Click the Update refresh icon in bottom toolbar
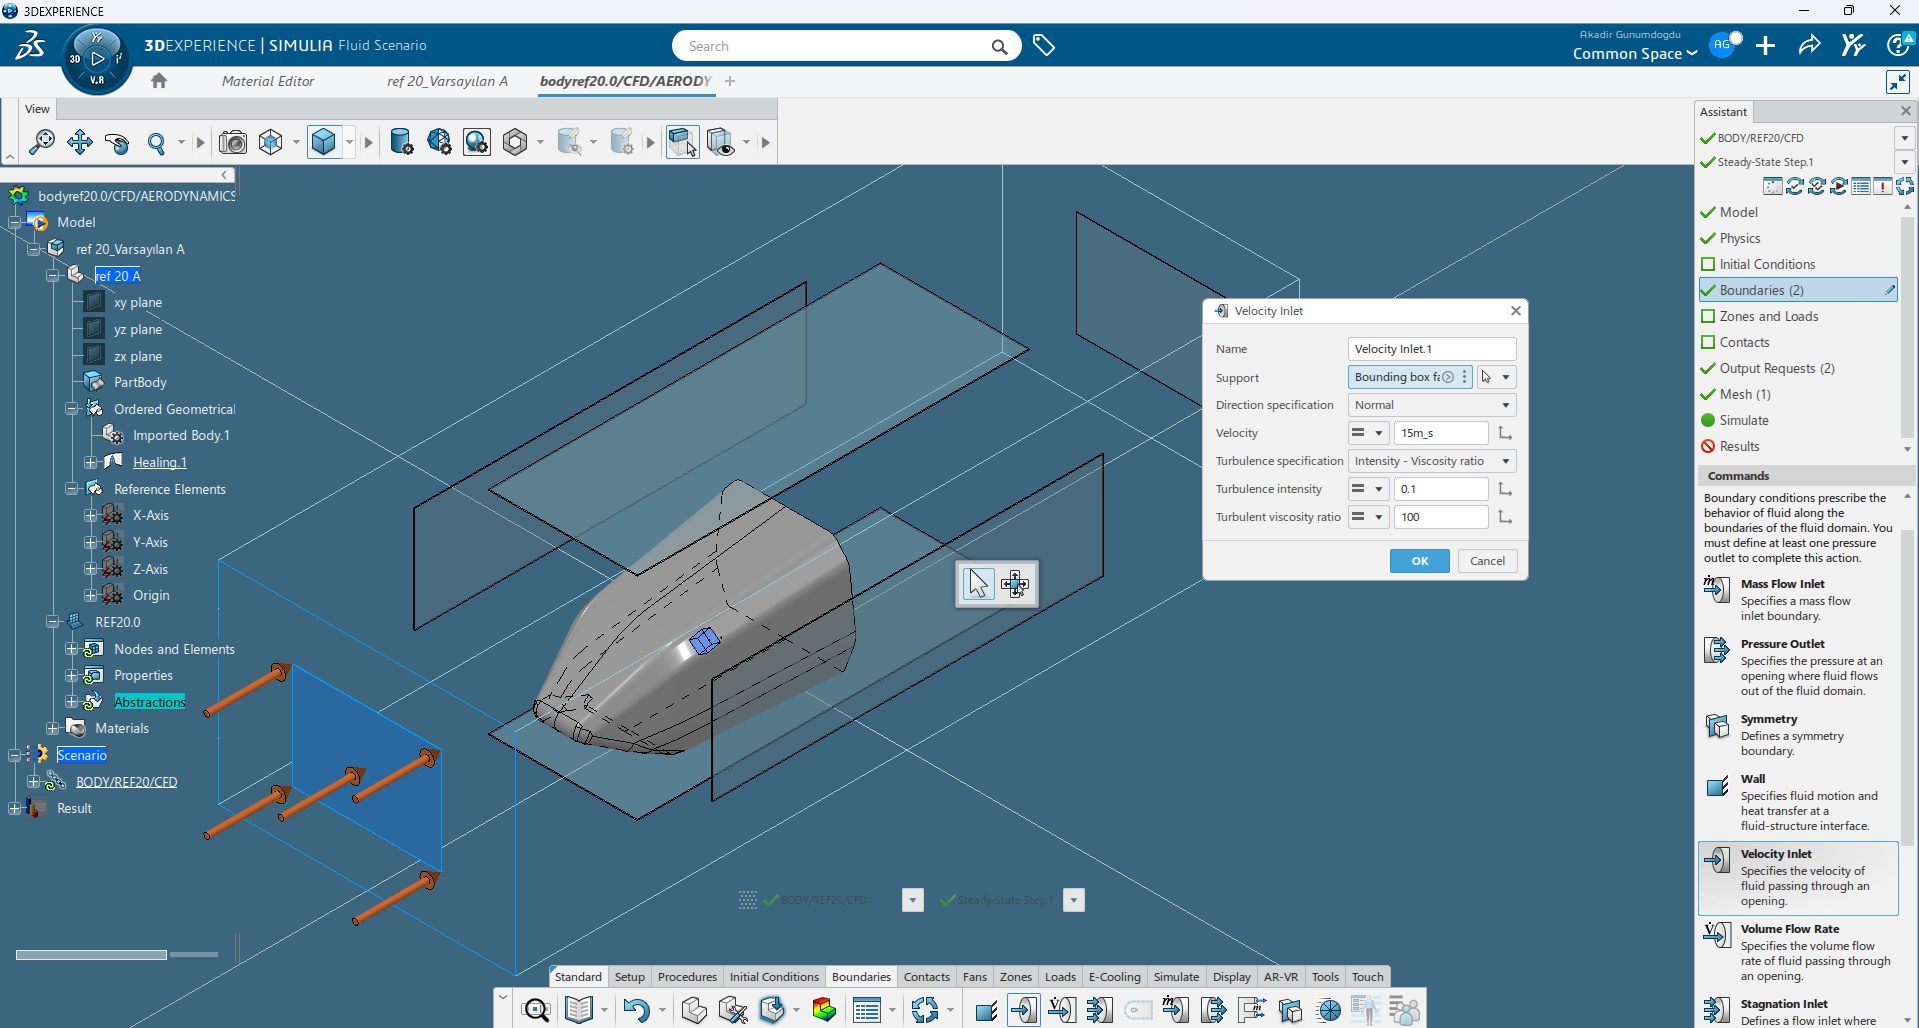This screenshot has width=1919, height=1028. (x=925, y=1010)
